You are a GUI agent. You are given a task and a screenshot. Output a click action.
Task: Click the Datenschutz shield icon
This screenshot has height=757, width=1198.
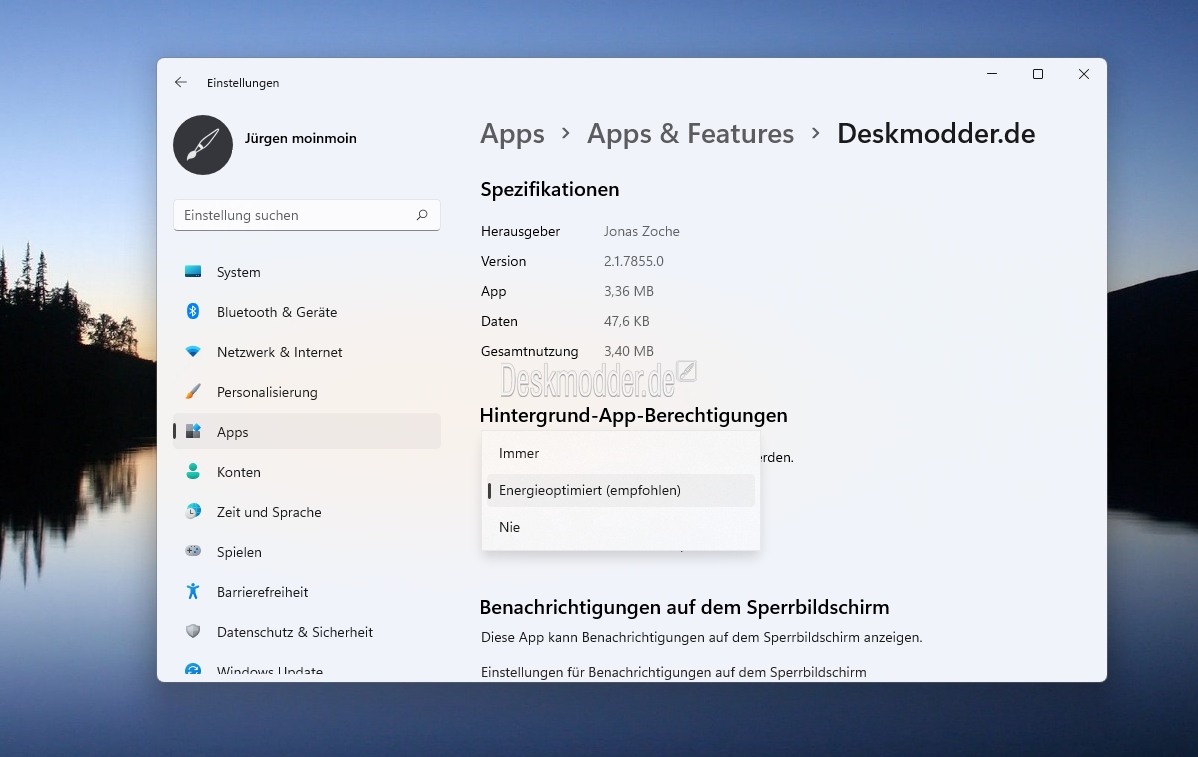click(x=193, y=632)
